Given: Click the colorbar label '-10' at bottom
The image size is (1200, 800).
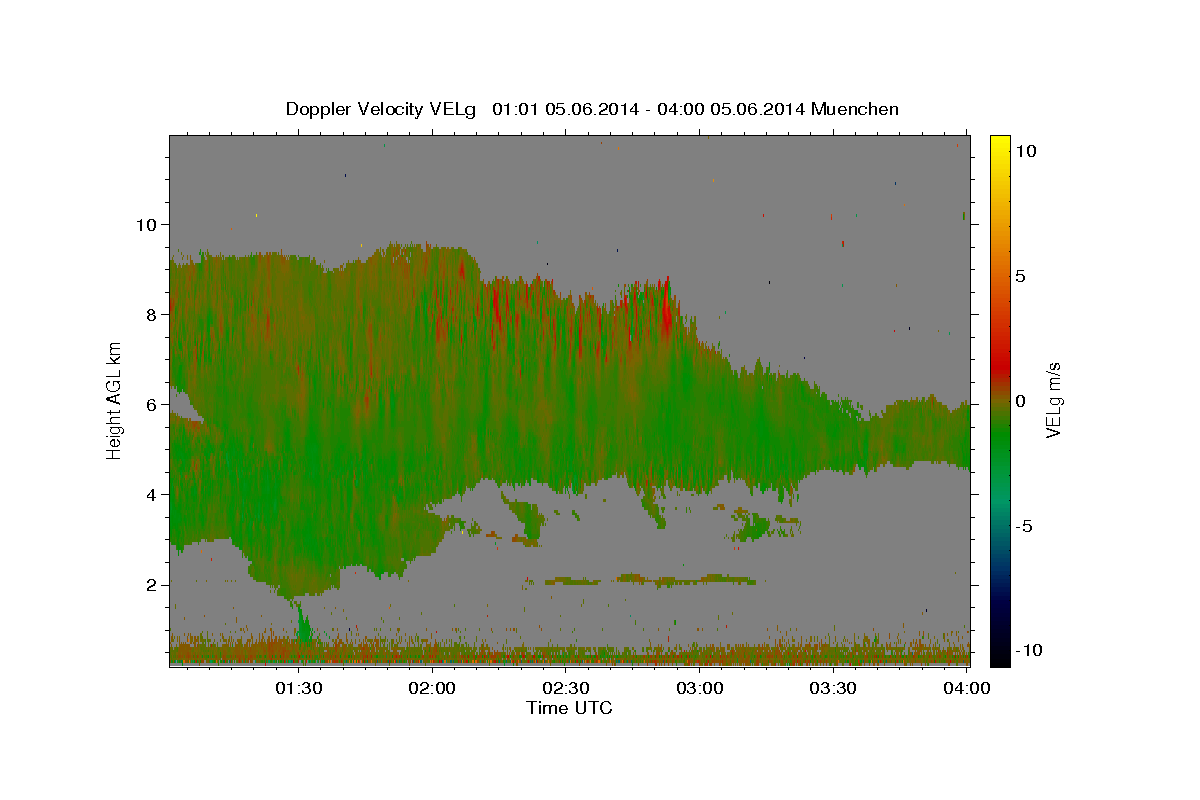Looking at the screenshot, I should (1028, 650).
